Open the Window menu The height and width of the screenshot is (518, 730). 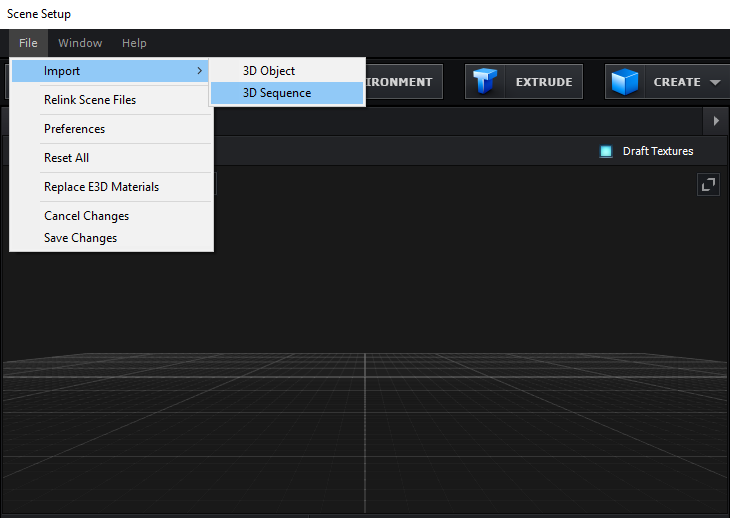[80, 43]
